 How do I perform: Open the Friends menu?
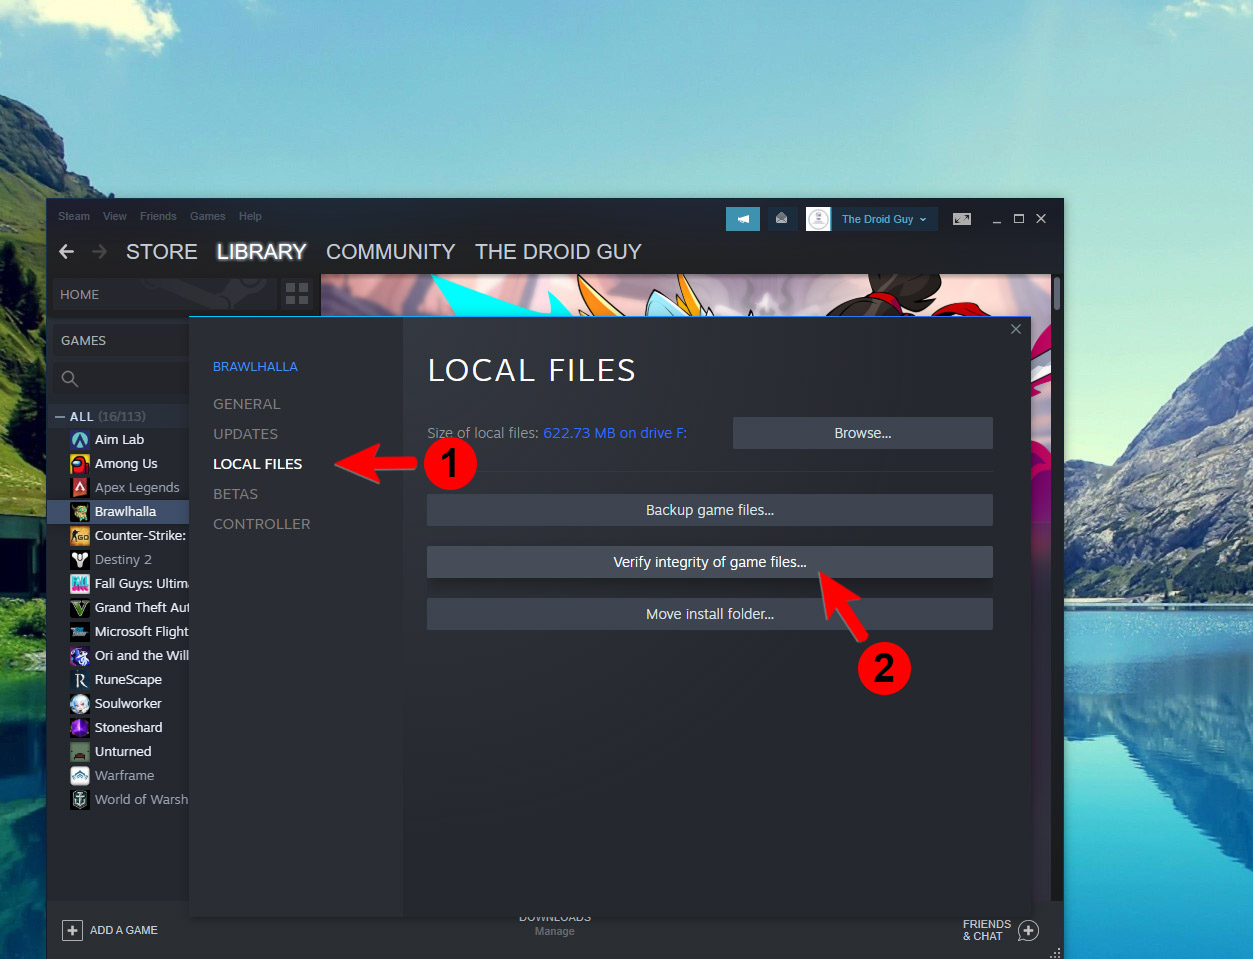tap(158, 216)
